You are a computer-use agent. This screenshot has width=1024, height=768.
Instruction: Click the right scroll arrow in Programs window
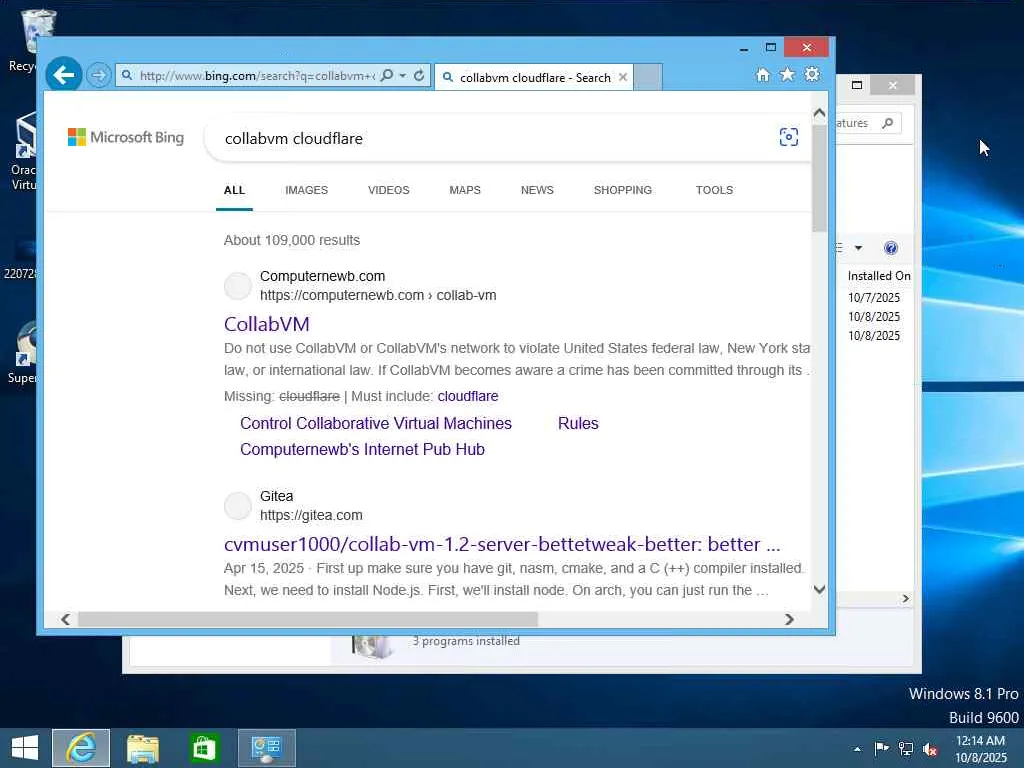905,598
